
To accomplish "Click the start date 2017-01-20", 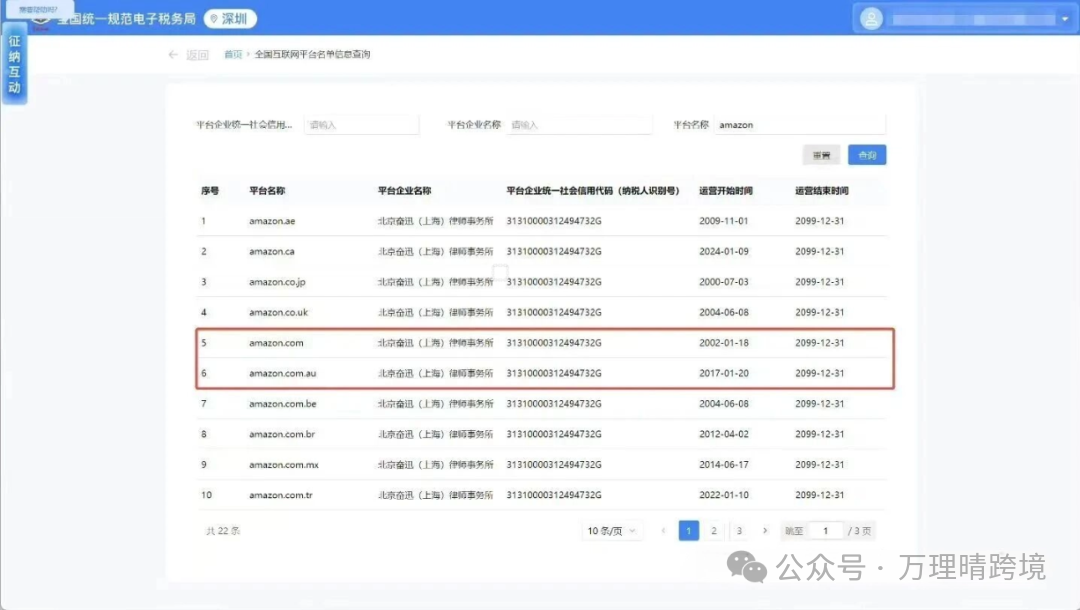I will coord(723,373).
